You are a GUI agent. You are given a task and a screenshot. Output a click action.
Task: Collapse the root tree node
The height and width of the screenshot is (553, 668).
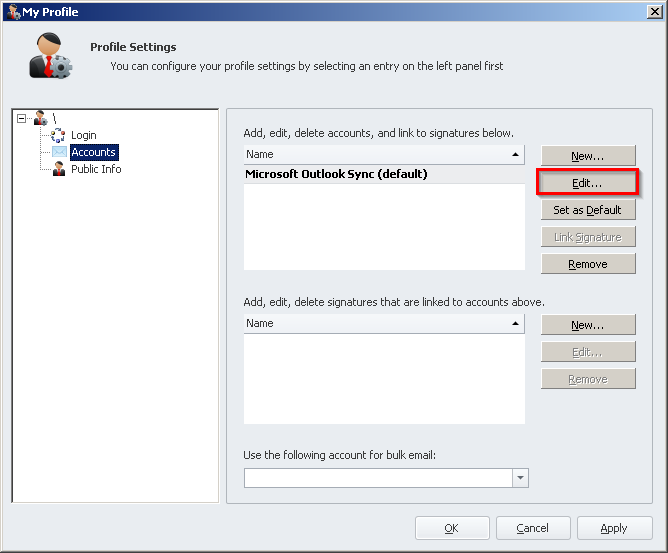pos(22,118)
